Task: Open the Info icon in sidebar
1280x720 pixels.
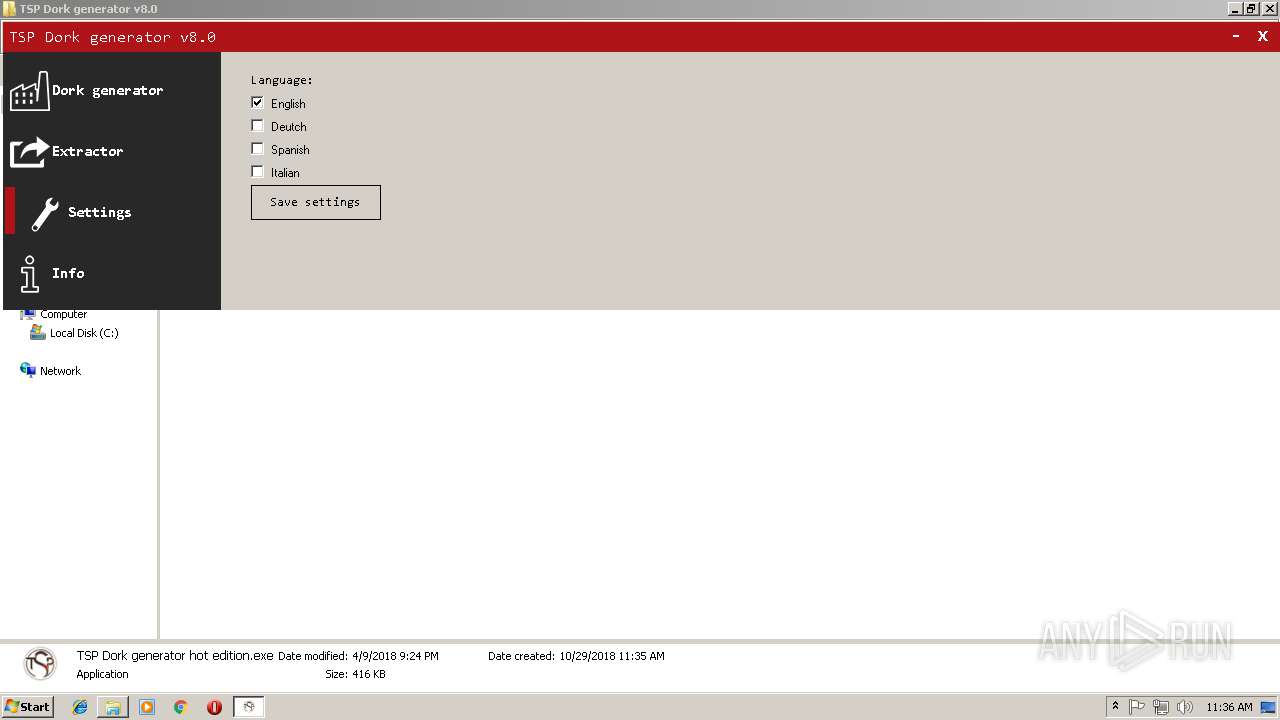Action: pos(30,274)
